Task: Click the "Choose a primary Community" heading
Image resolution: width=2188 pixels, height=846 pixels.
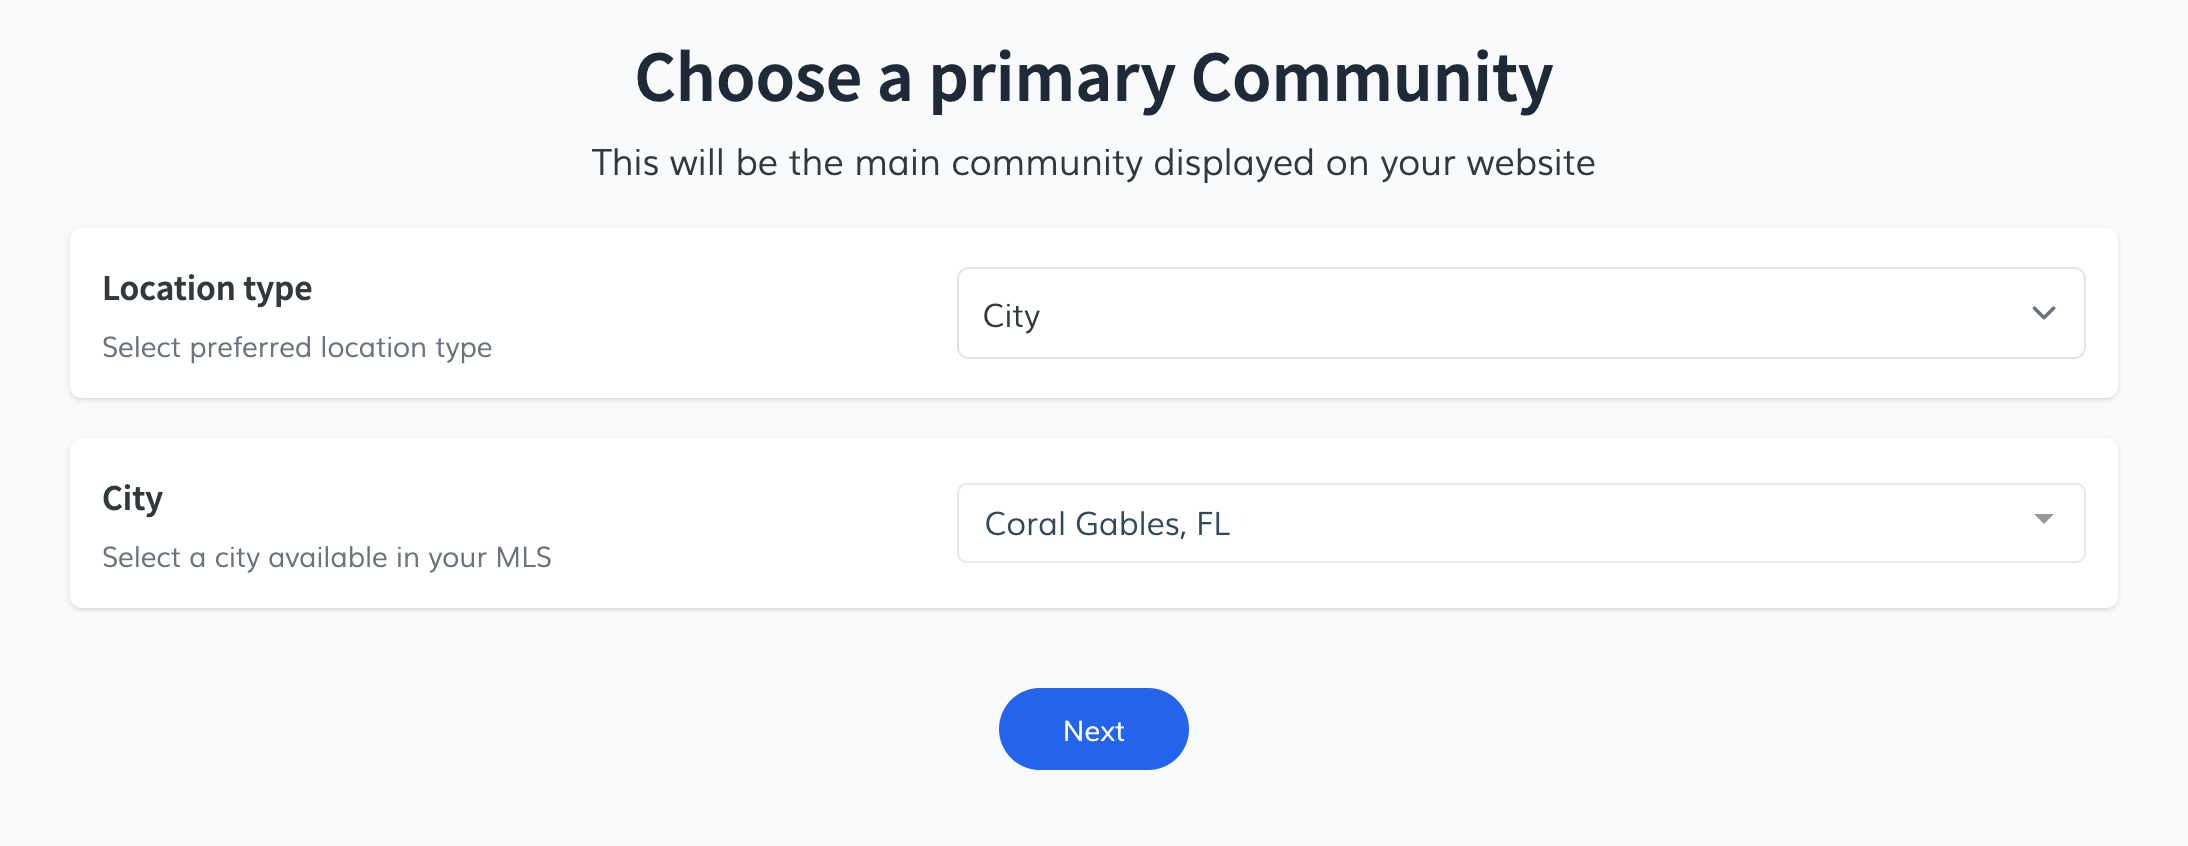Action: coord(1093,78)
